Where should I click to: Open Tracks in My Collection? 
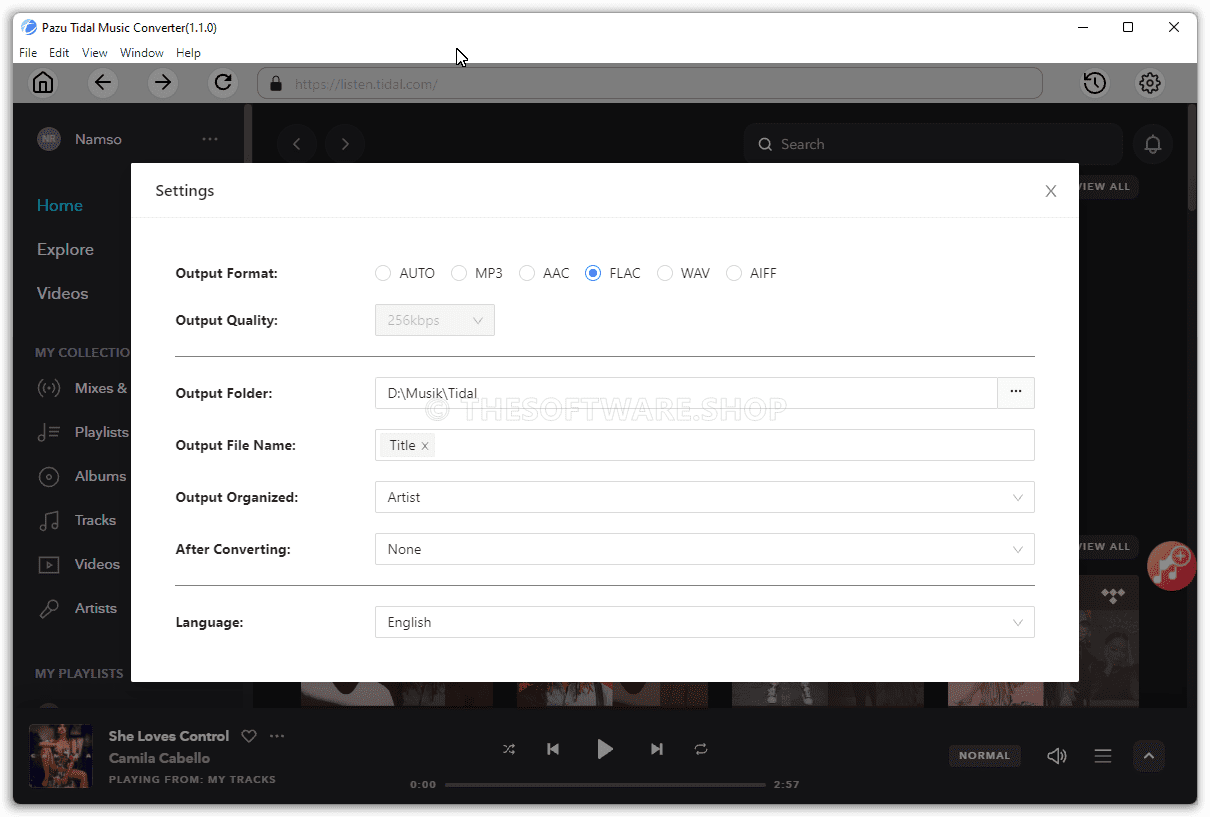click(x=77, y=520)
